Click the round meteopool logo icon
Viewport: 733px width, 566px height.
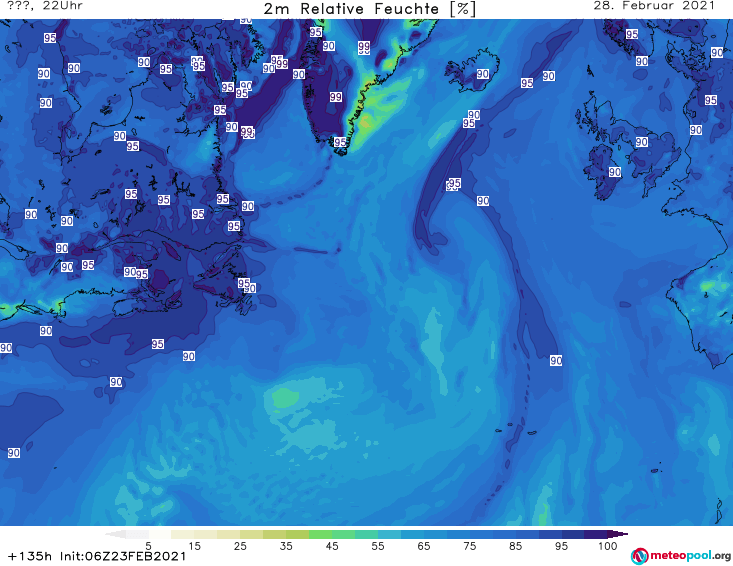click(x=640, y=556)
